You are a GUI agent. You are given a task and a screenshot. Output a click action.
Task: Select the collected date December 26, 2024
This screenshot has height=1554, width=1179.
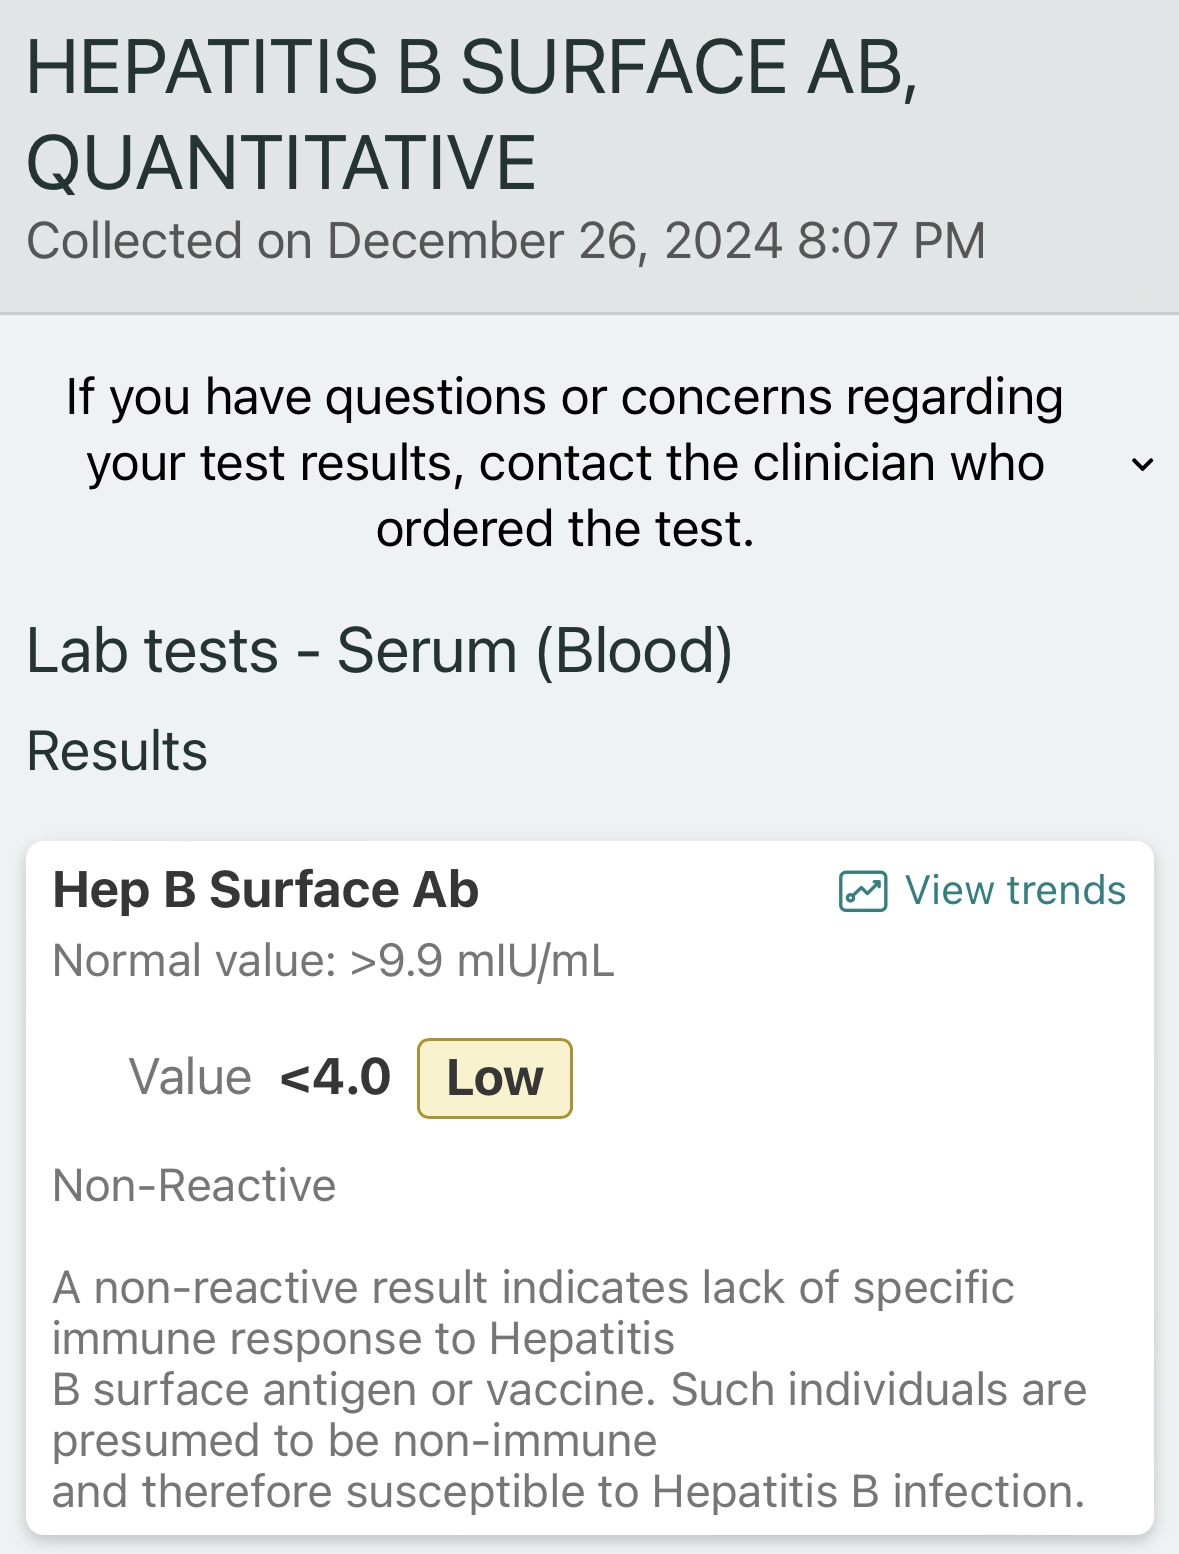point(554,241)
